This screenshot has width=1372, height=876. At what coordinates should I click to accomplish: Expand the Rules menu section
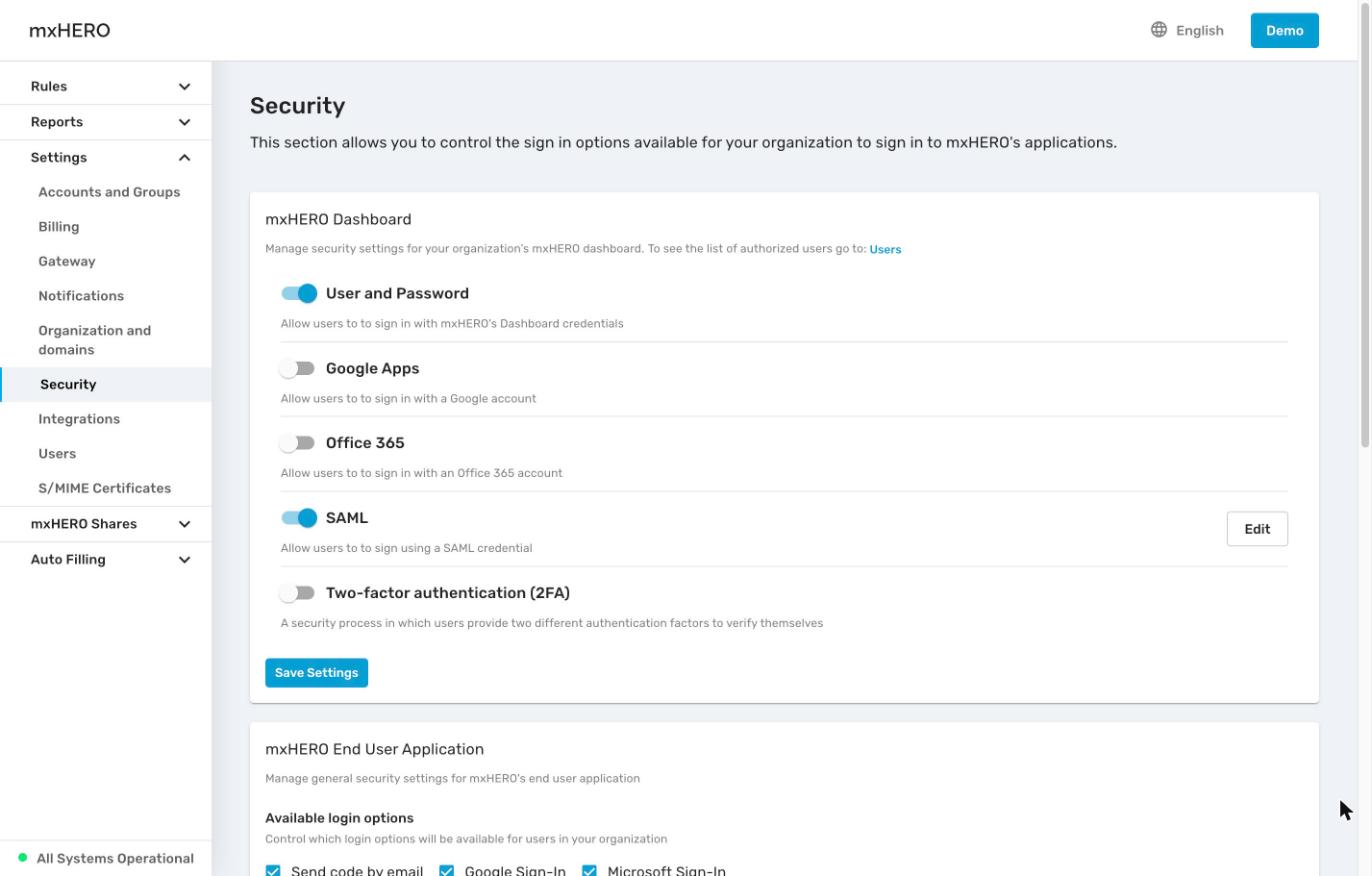(x=106, y=86)
